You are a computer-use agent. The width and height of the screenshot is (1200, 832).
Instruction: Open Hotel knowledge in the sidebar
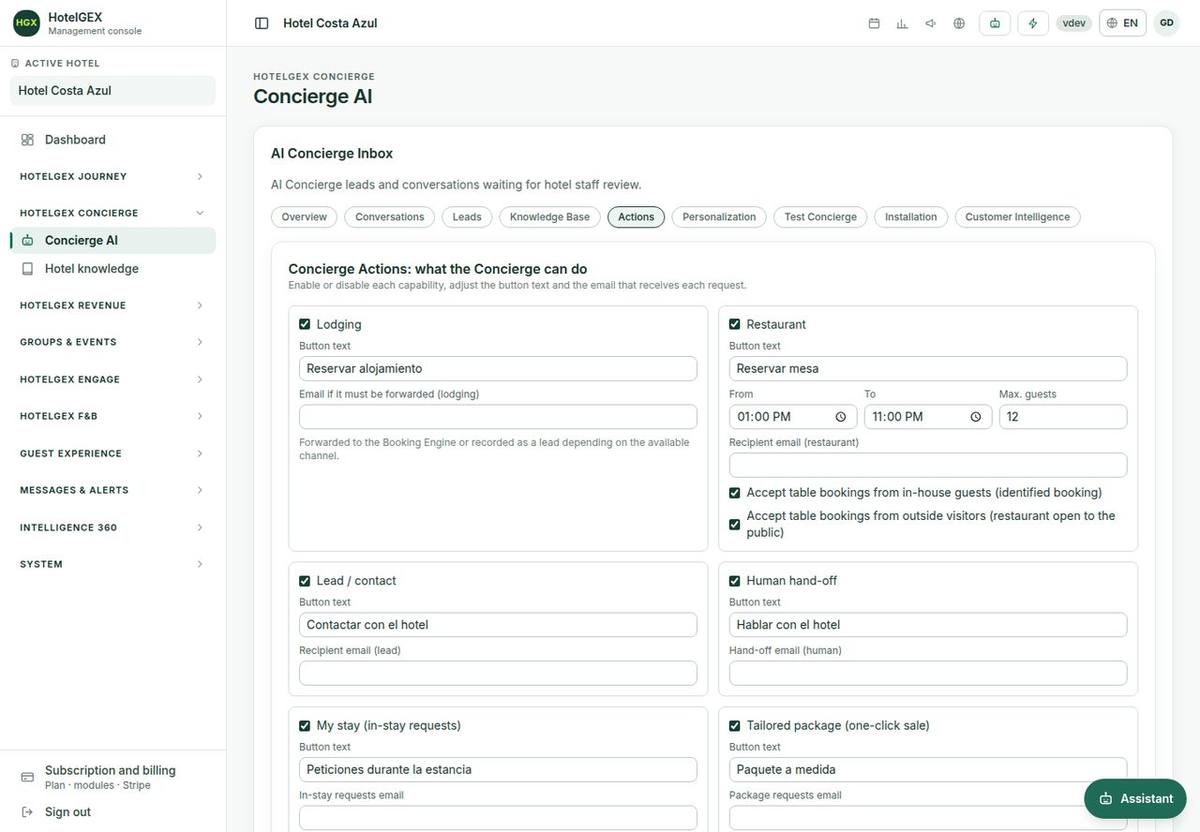(x=112, y=269)
